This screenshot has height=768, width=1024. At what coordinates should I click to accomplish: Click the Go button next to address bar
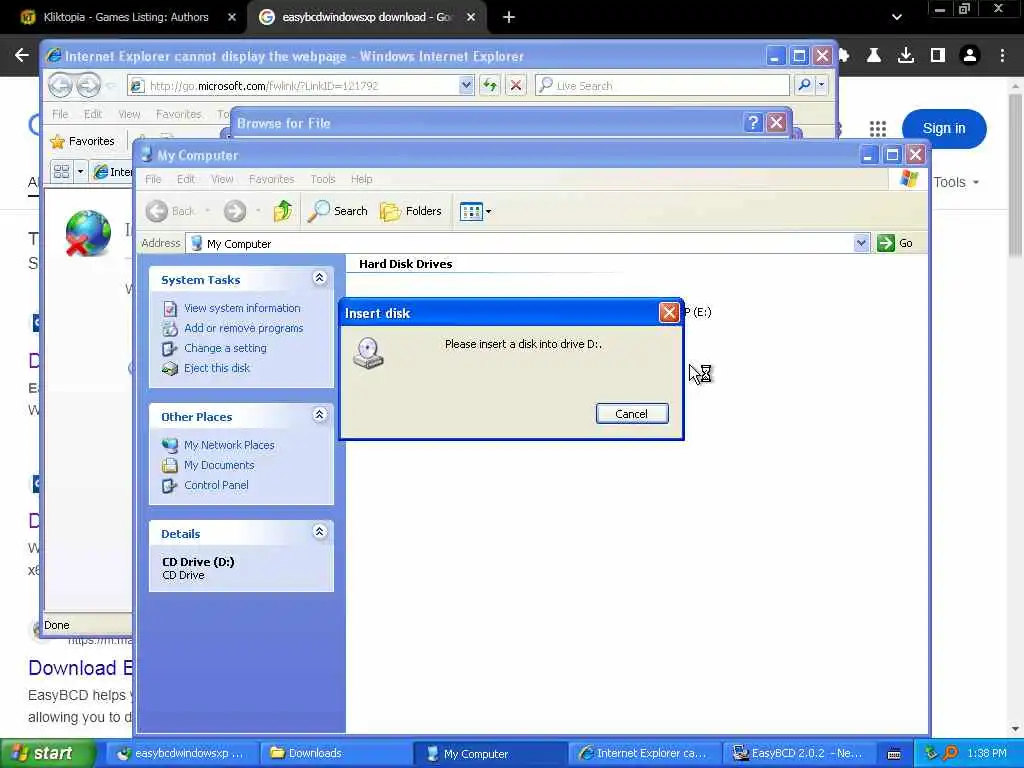pyautogui.click(x=895, y=243)
